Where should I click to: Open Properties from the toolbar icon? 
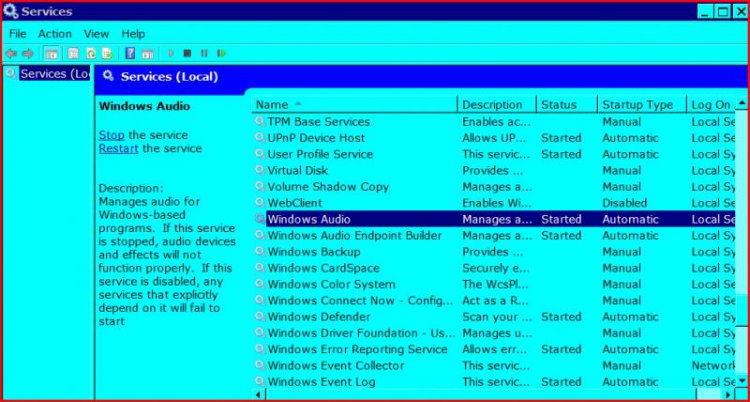[x=73, y=53]
